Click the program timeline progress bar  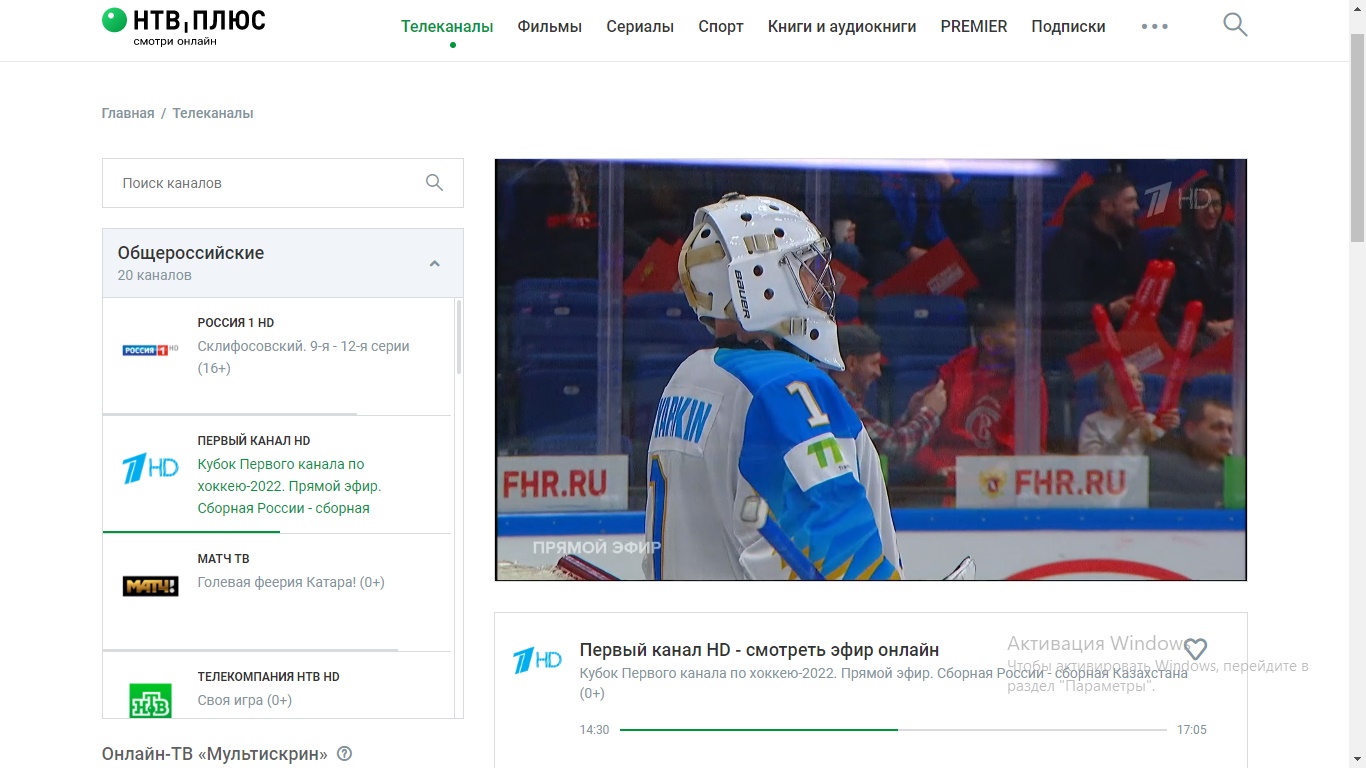(x=893, y=730)
